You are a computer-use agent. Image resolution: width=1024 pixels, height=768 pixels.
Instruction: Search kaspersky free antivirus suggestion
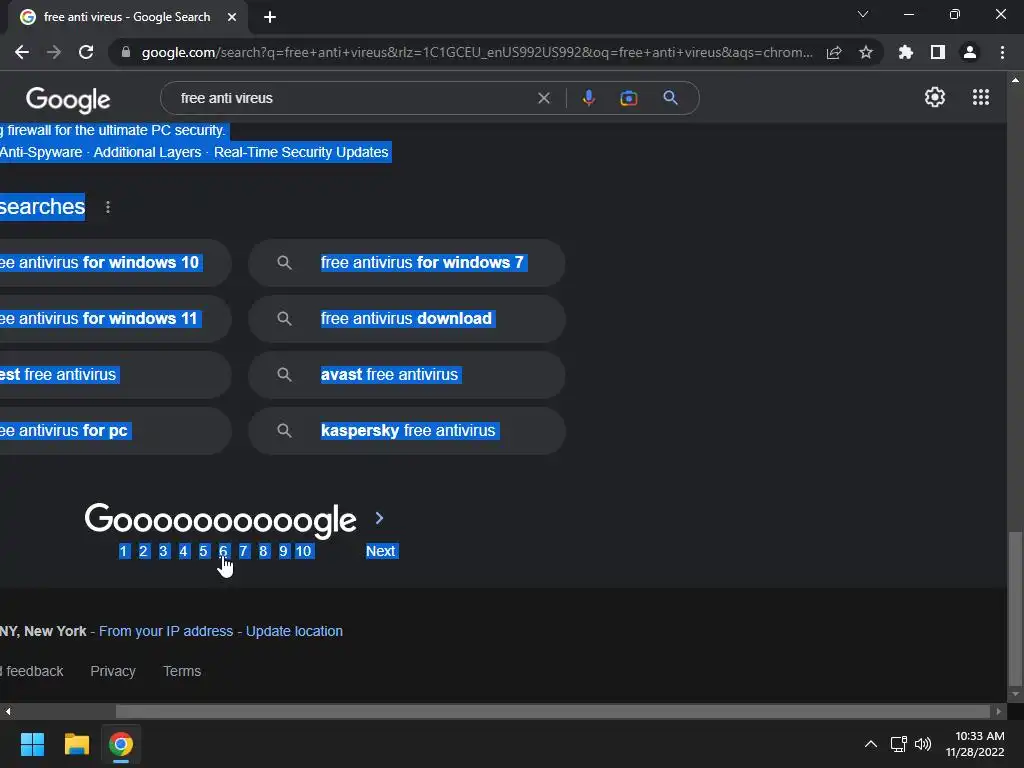pos(407,431)
